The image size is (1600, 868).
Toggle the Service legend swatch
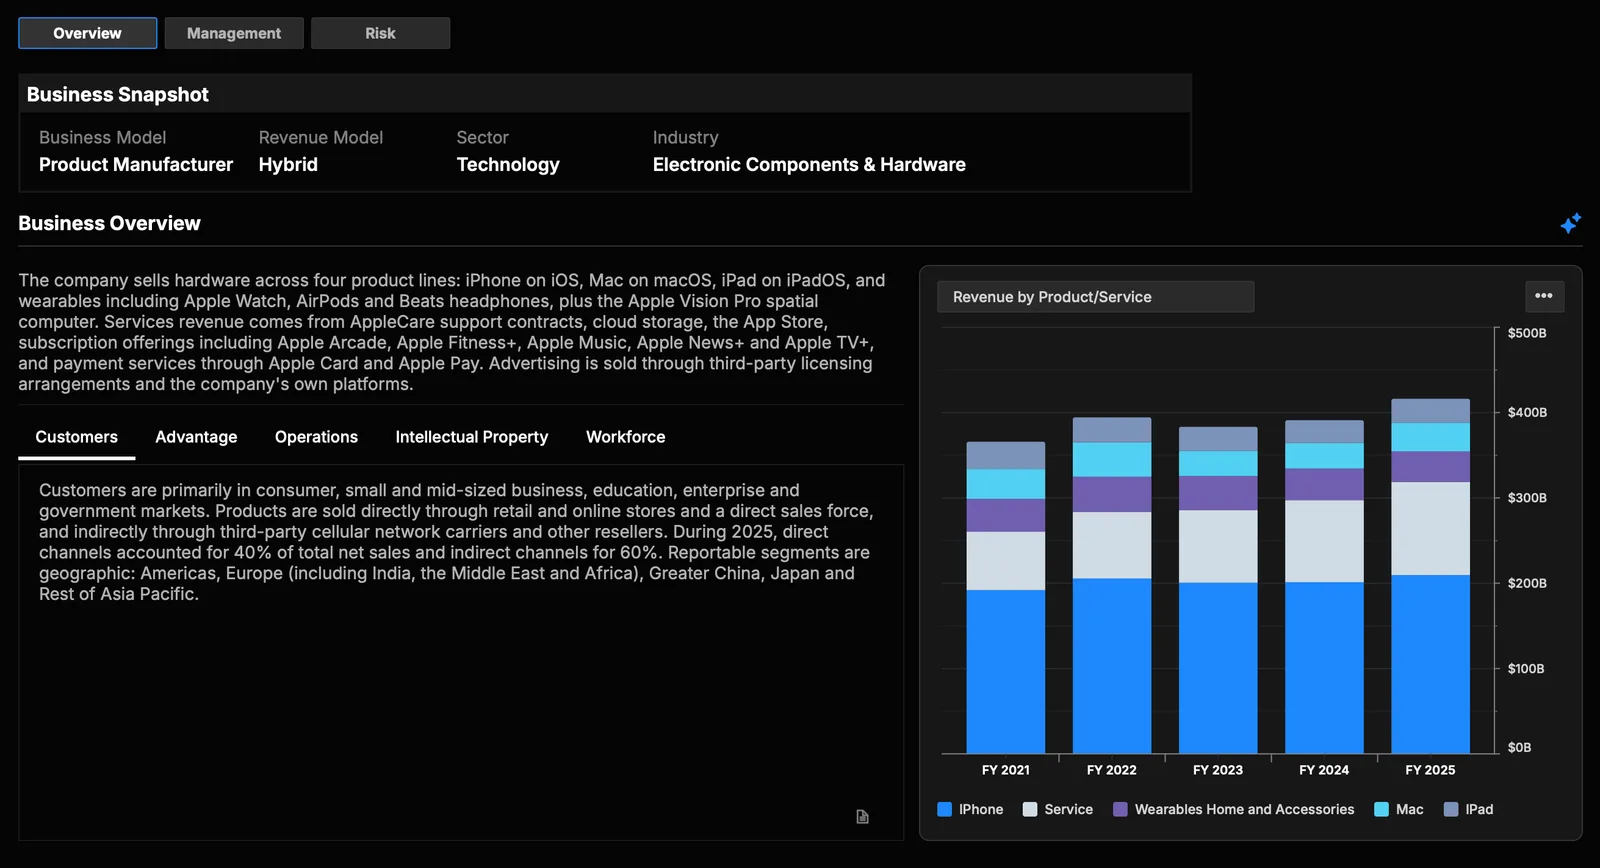click(1030, 809)
